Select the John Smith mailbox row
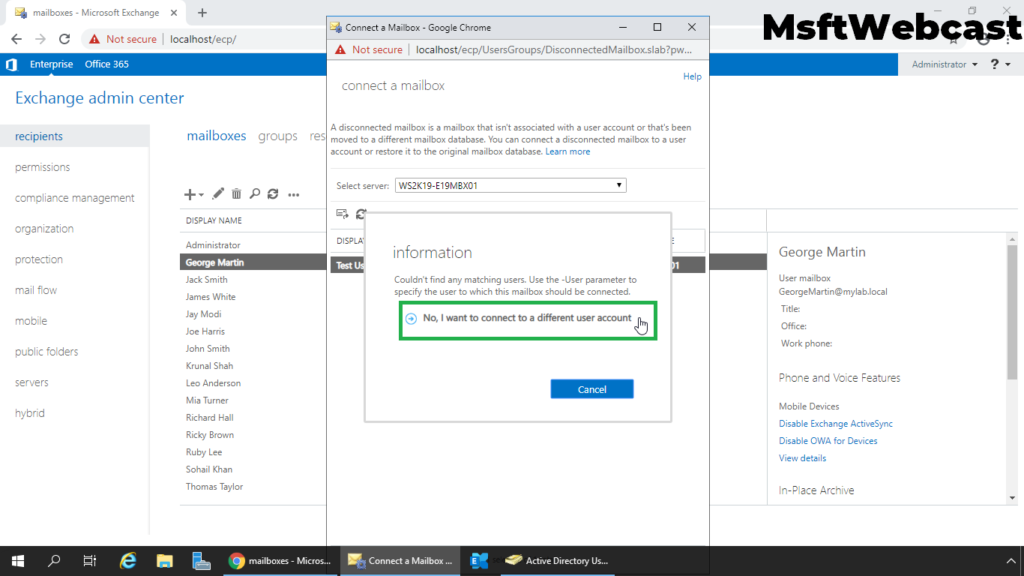The height and width of the screenshot is (576, 1024). (x=253, y=349)
